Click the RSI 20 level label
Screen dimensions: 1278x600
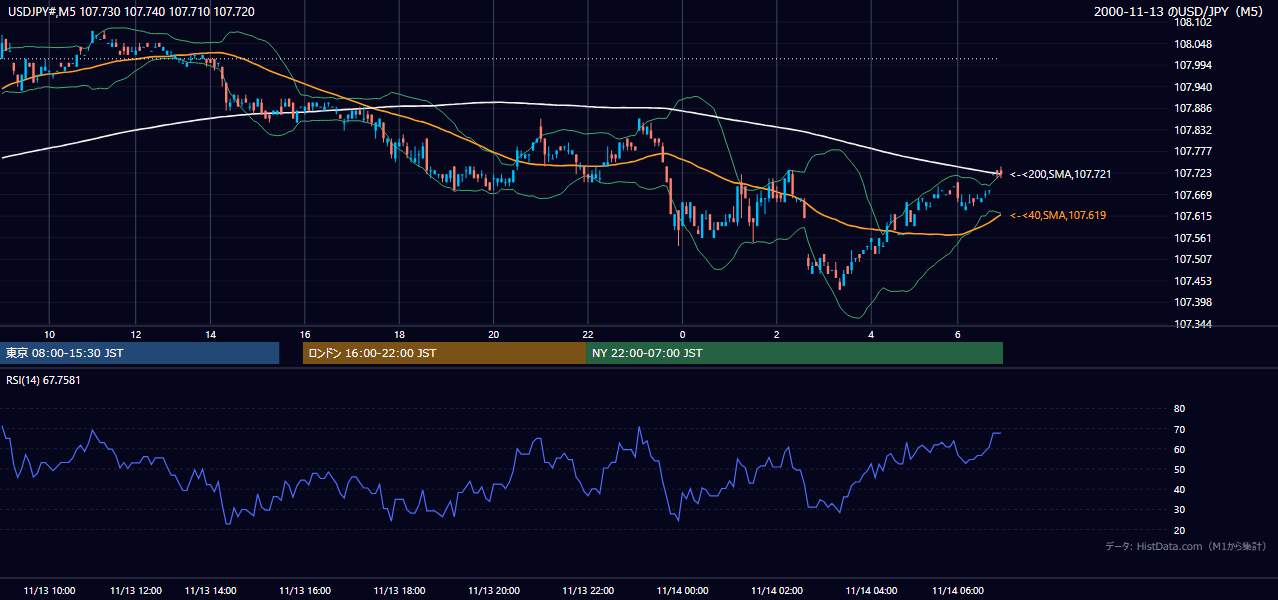click(1179, 530)
